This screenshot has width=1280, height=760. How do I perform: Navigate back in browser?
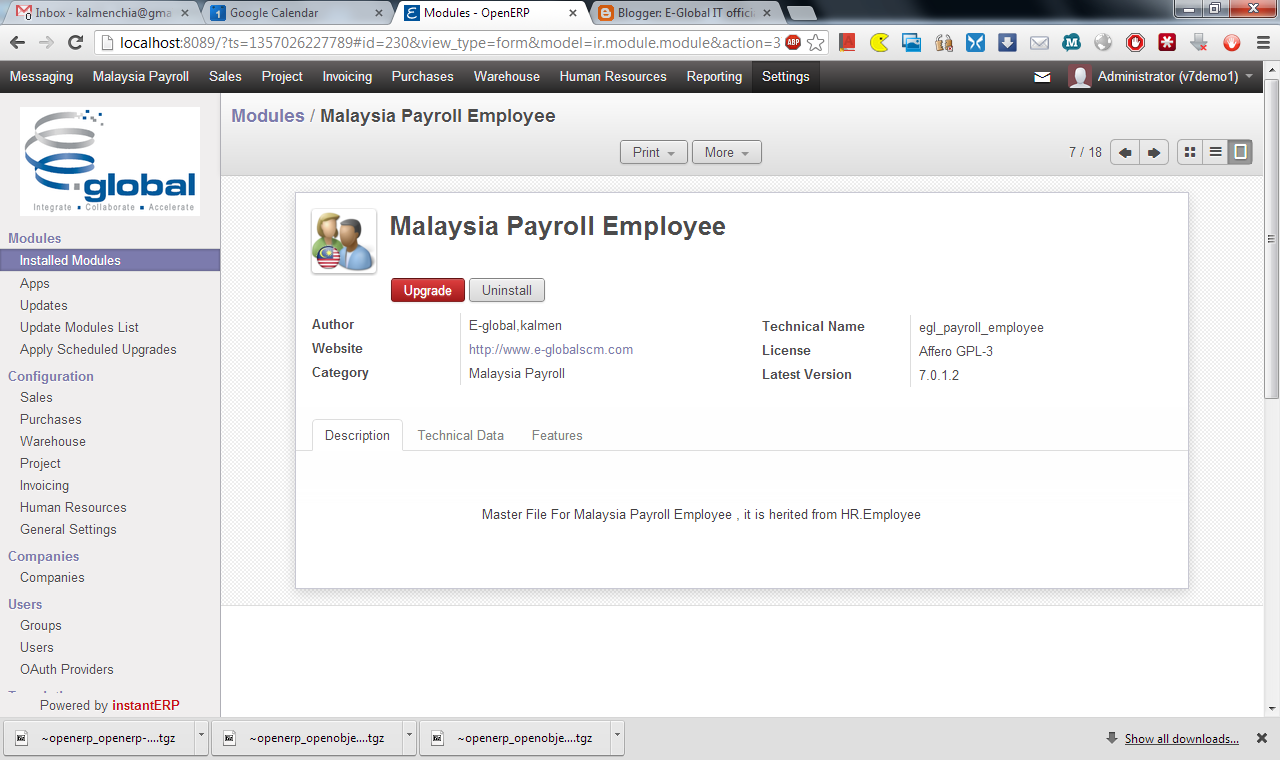pyautogui.click(x=17, y=43)
